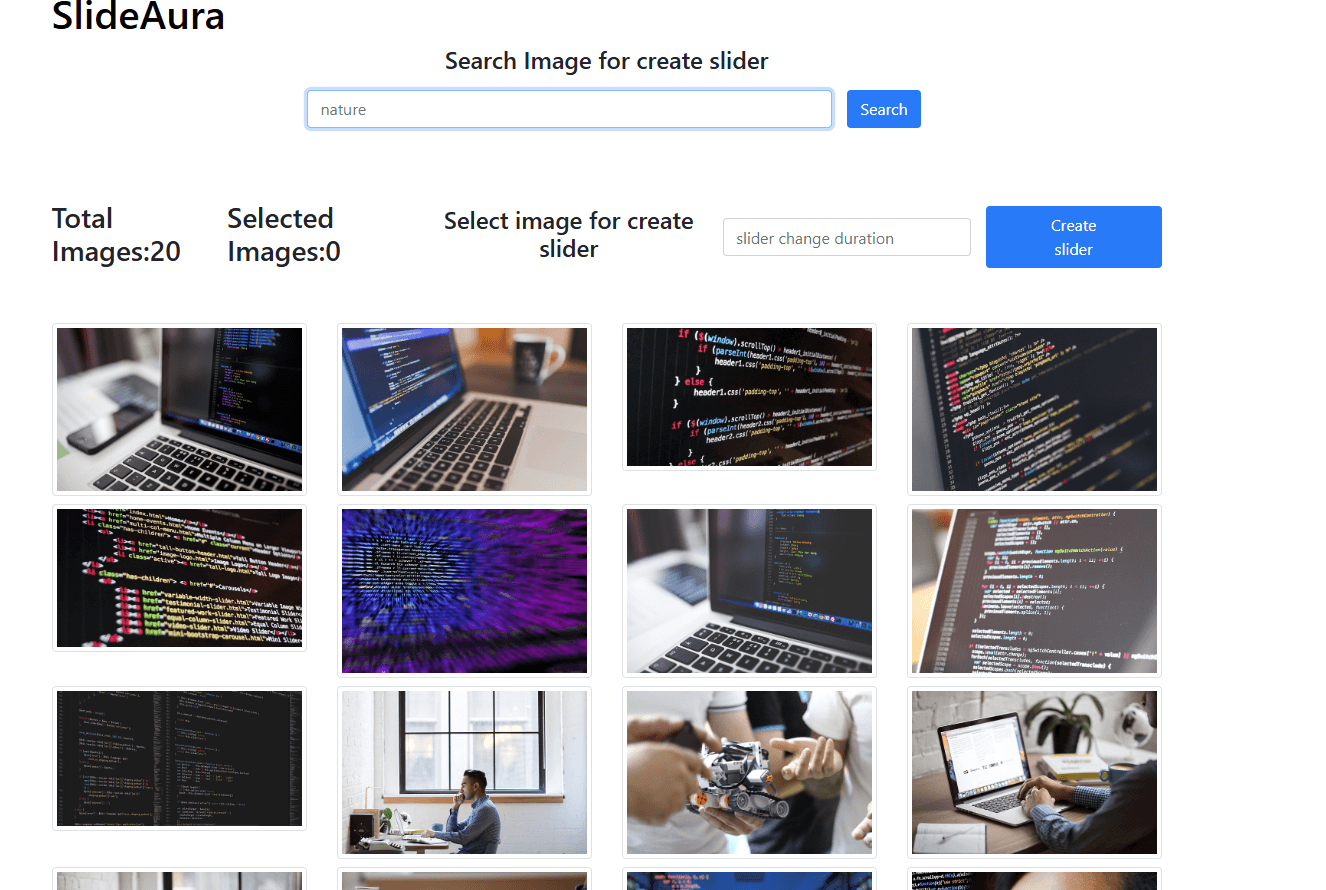
Task: Click the nature search input field
Action: 569,109
